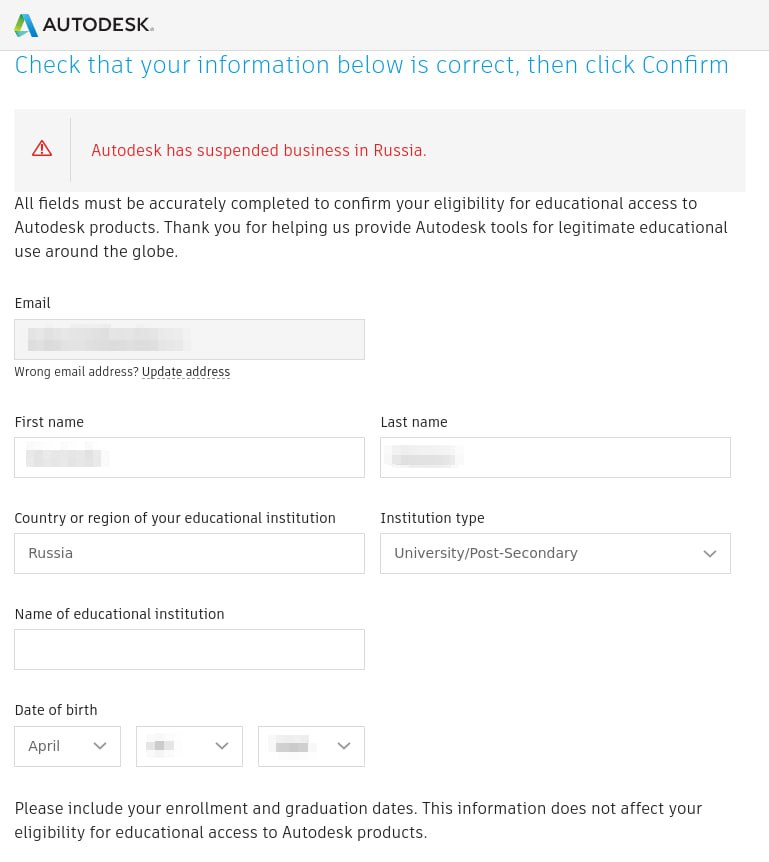Click the 'Institution type' label
Image resolution: width=769 pixels, height=862 pixels.
(x=432, y=518)
